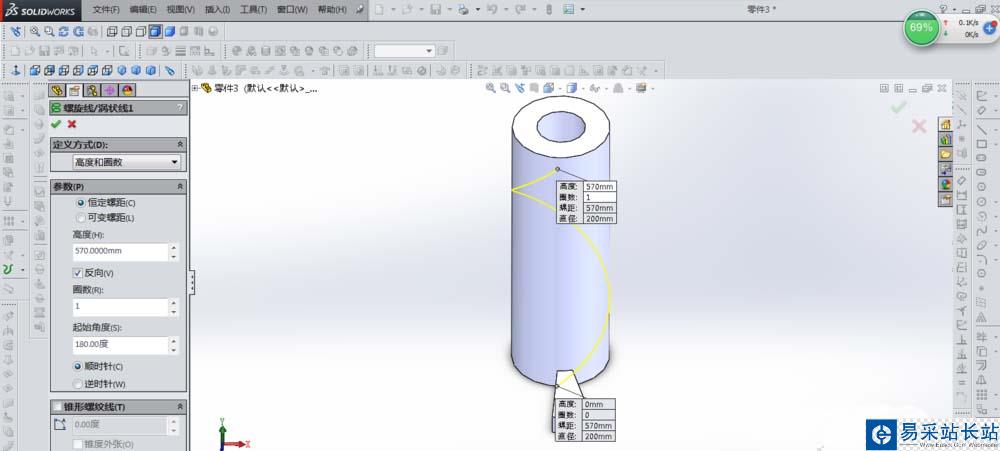
Task: Expand the 零件3 flyout tree node
Action: [195, 88]
